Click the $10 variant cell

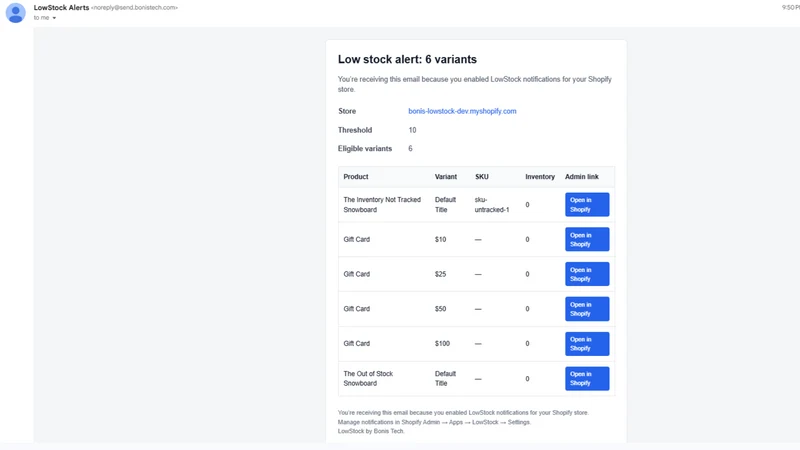(x=440, y=239)
